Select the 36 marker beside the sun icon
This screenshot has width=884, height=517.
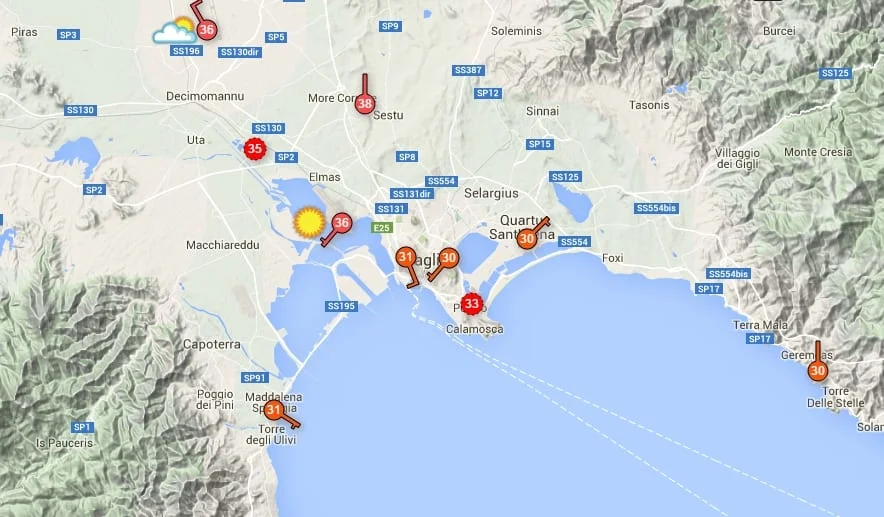341,223
